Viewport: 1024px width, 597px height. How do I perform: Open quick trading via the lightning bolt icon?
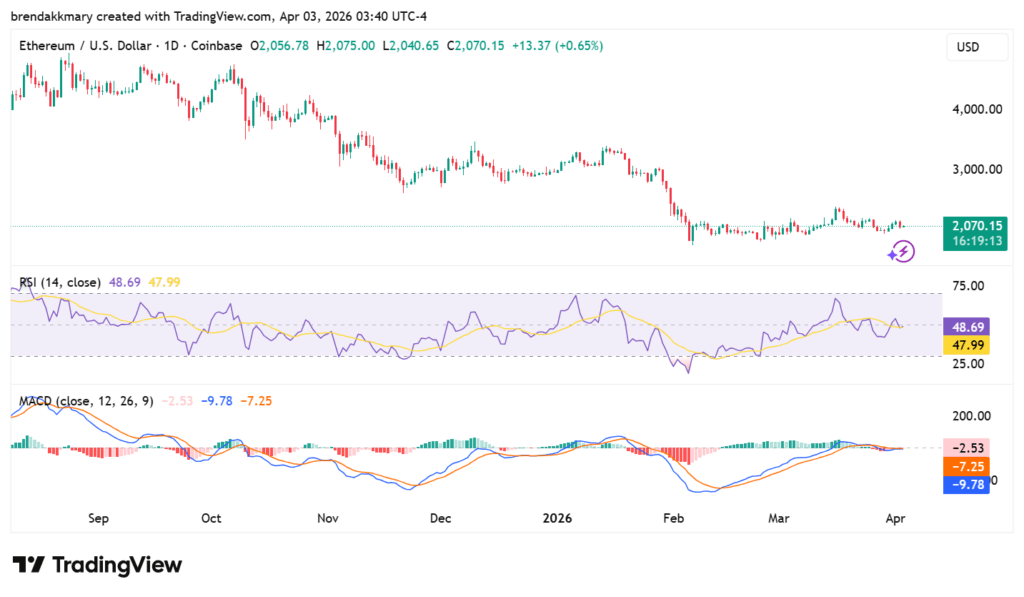click(903, 250)
